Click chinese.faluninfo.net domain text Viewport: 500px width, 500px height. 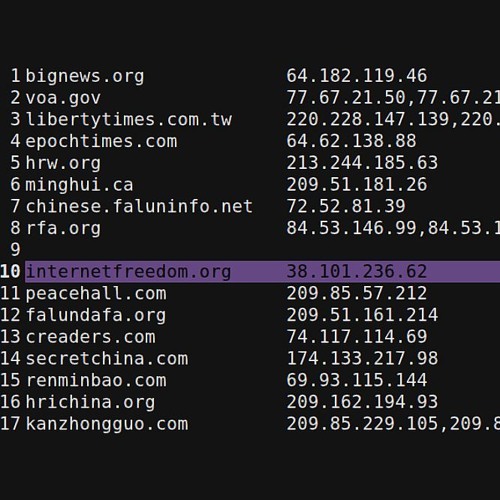point(139,206)
